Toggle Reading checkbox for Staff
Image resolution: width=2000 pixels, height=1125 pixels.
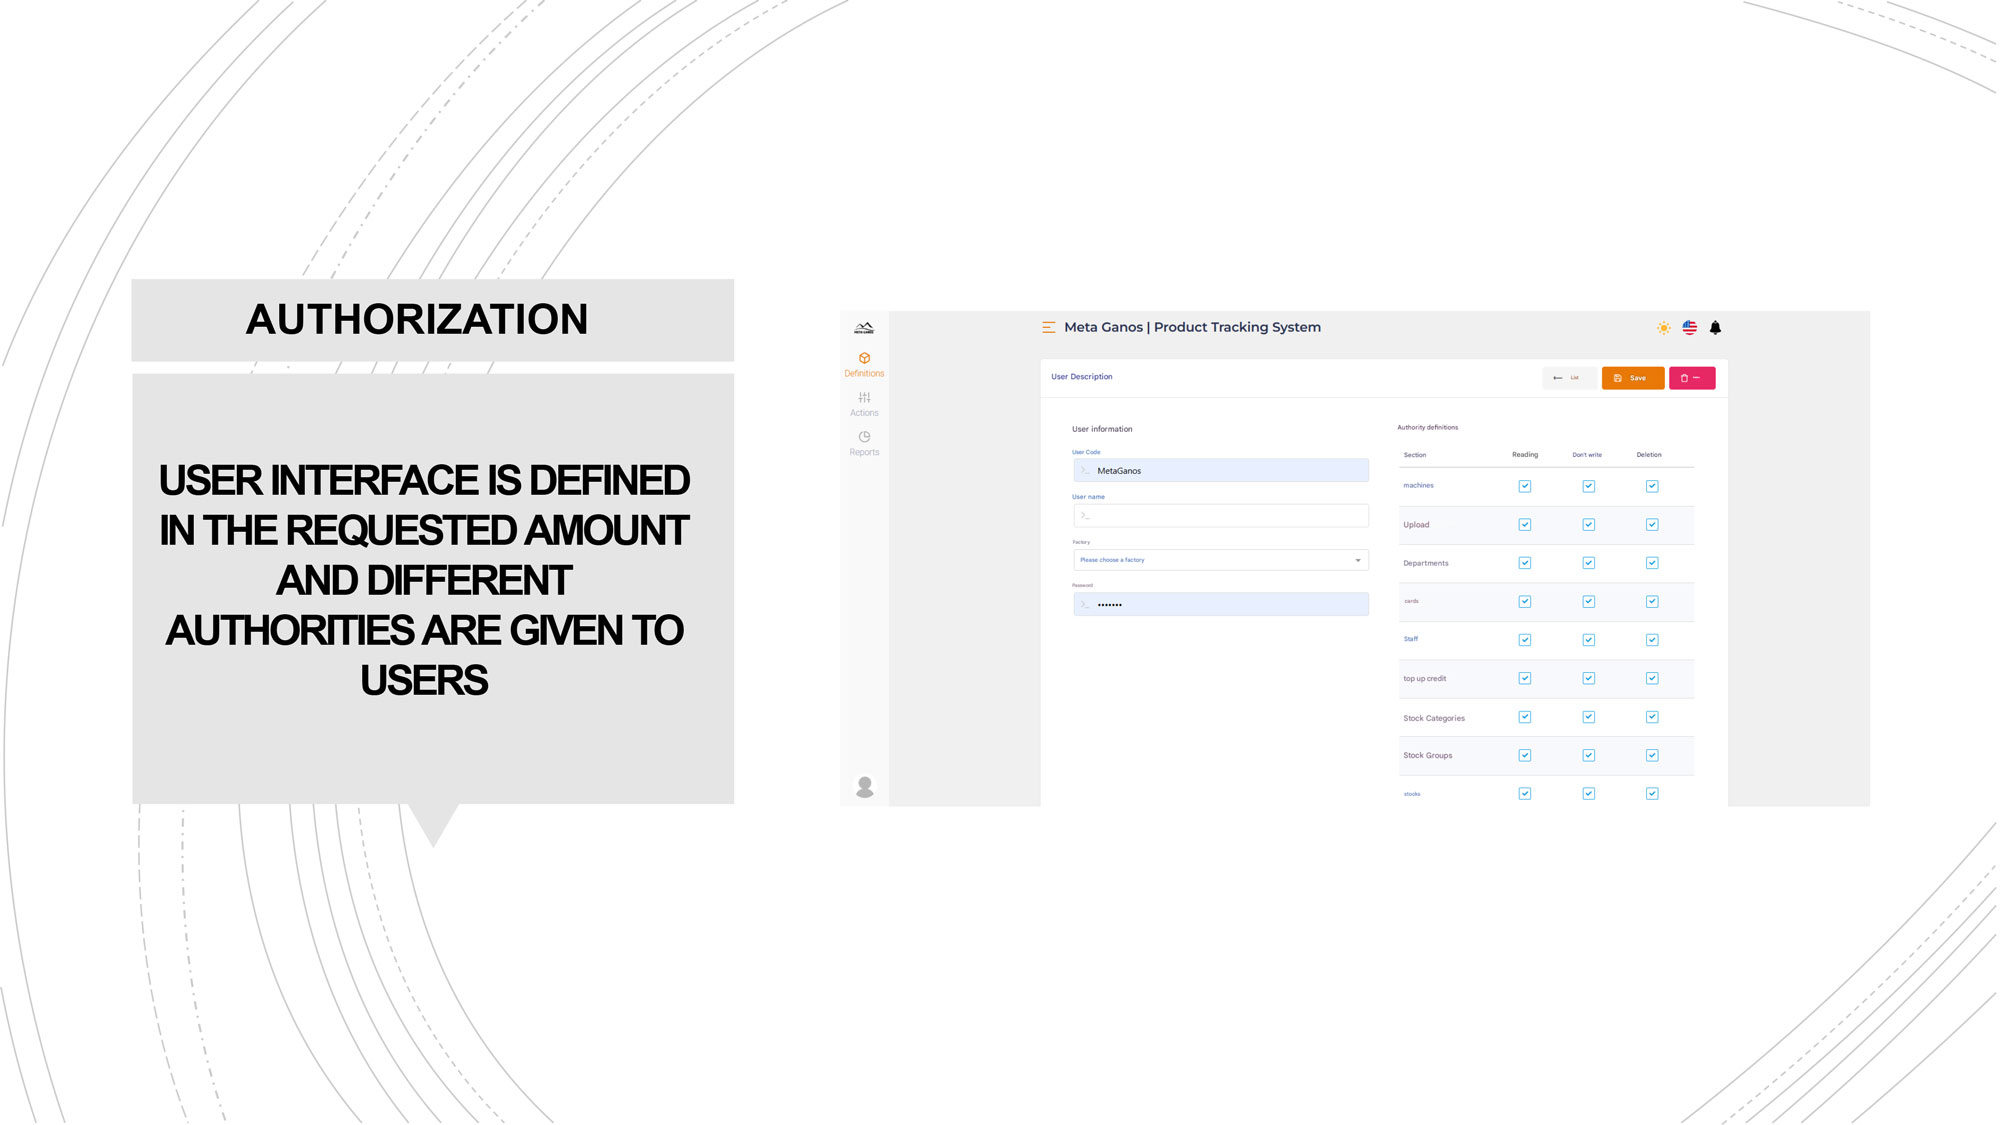coord(1525,640)
